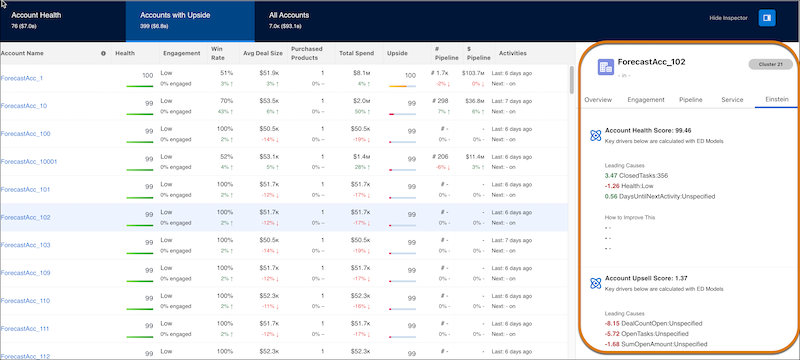Click the account building icon for ForecastAcc_102

(605, 67)
